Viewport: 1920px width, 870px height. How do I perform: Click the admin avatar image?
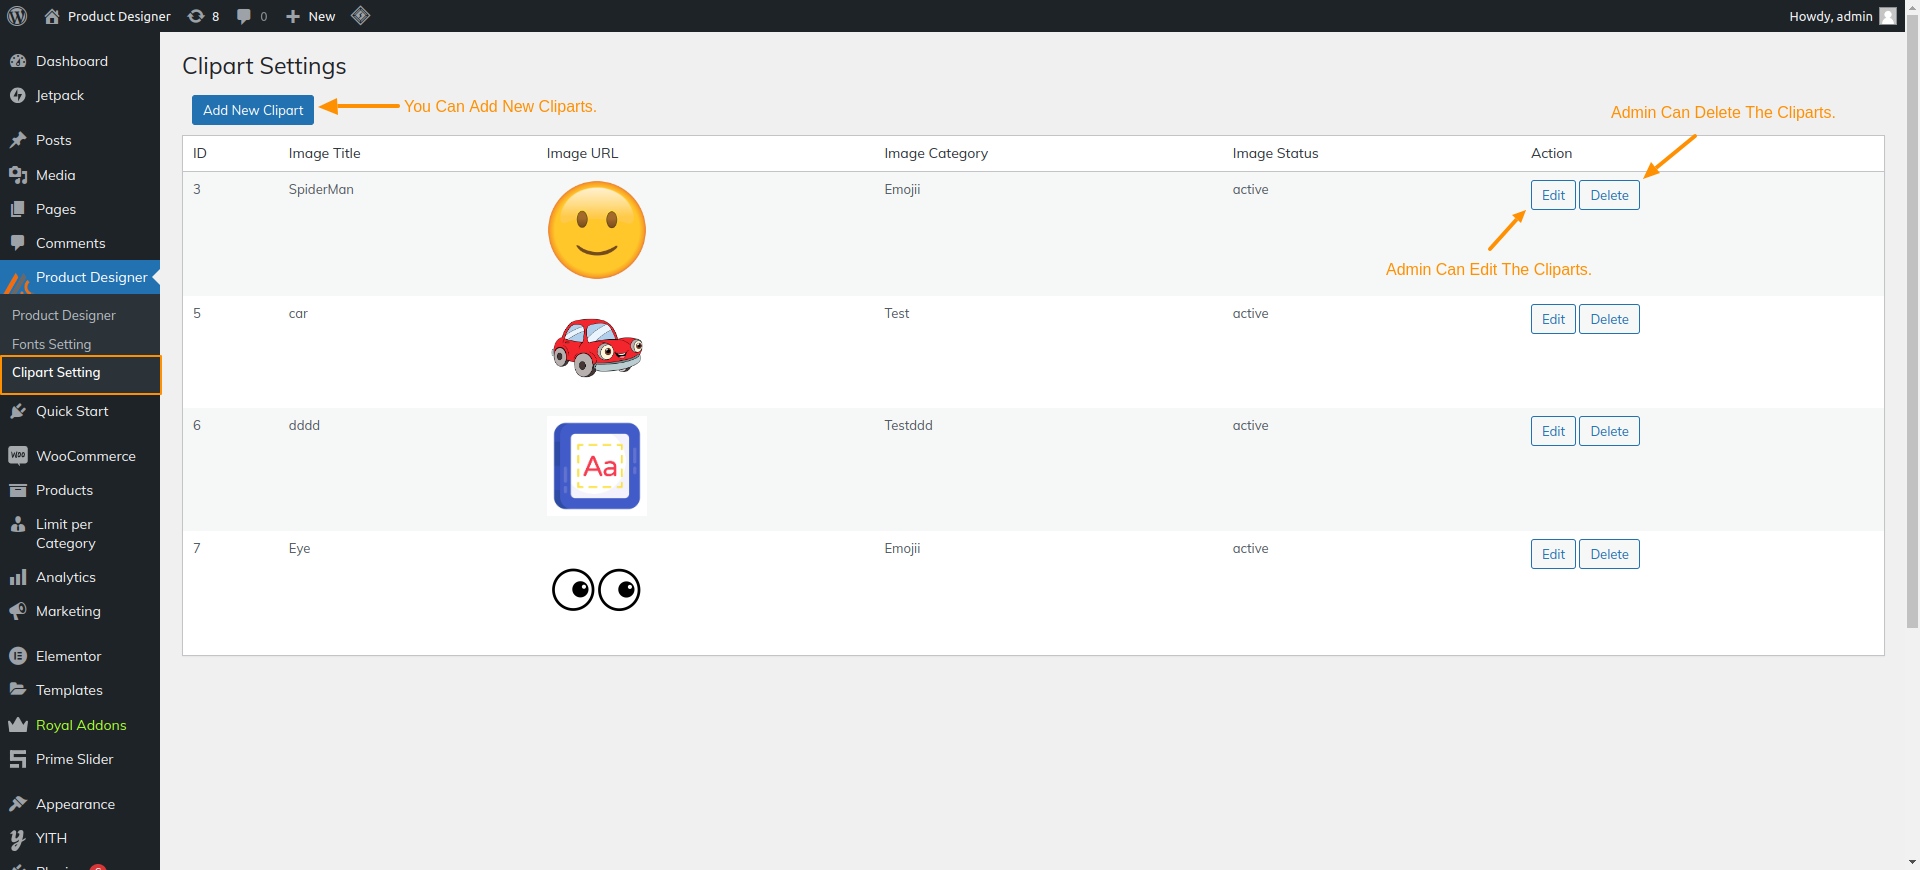point(1887,16)
